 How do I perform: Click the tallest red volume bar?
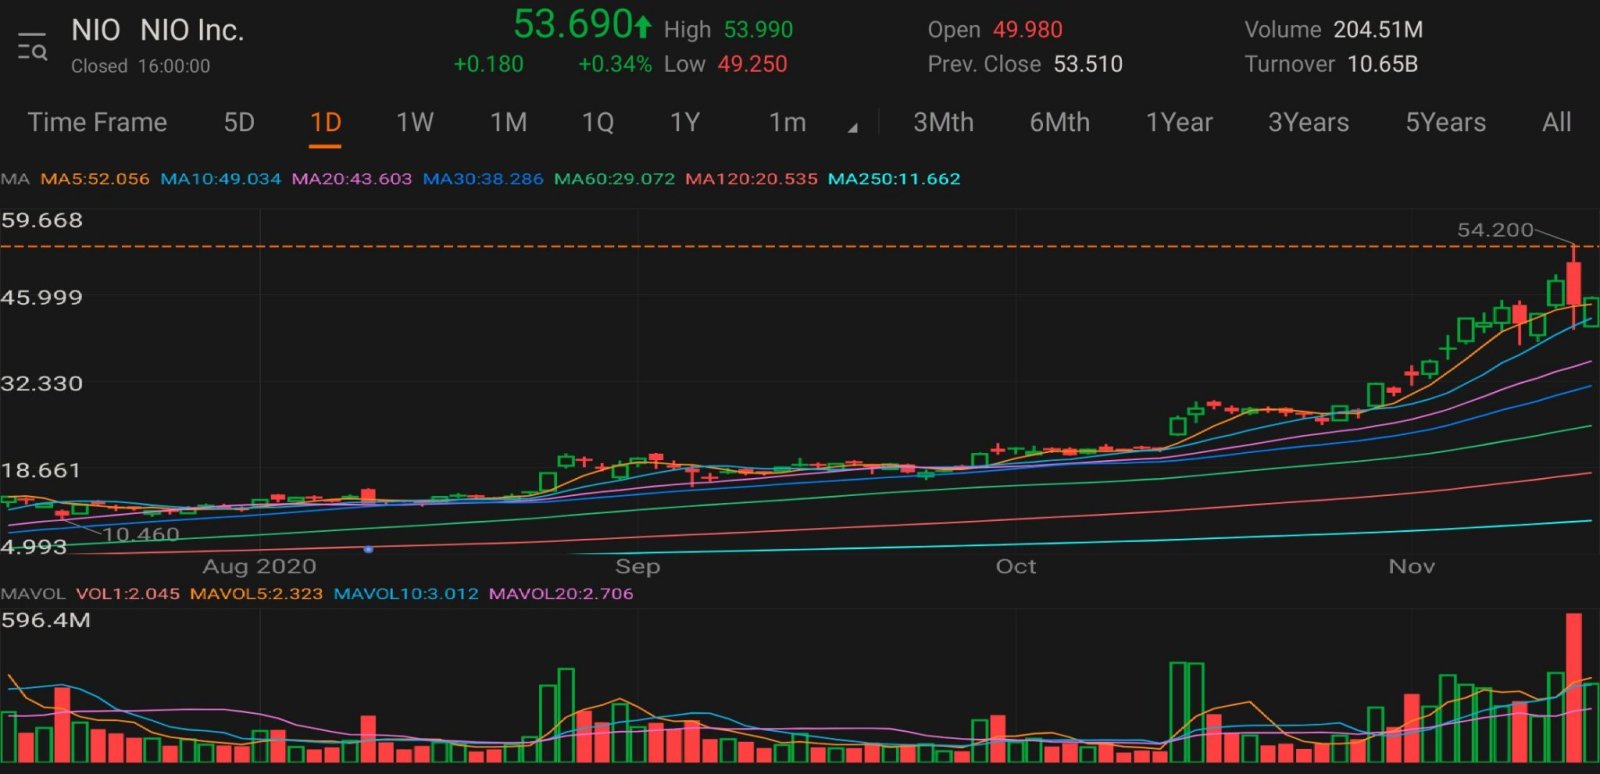pyautogui.click(x=1574, y=688)
